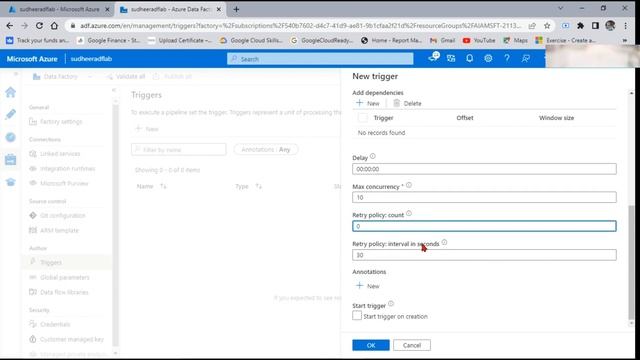This screenshot has width=640, height=360.
Task: Open the feedback icon in header
Action: point(526,58)
